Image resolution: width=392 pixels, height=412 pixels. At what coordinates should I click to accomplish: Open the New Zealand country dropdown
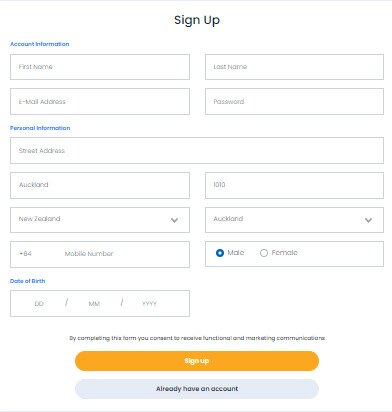point(100,220)
